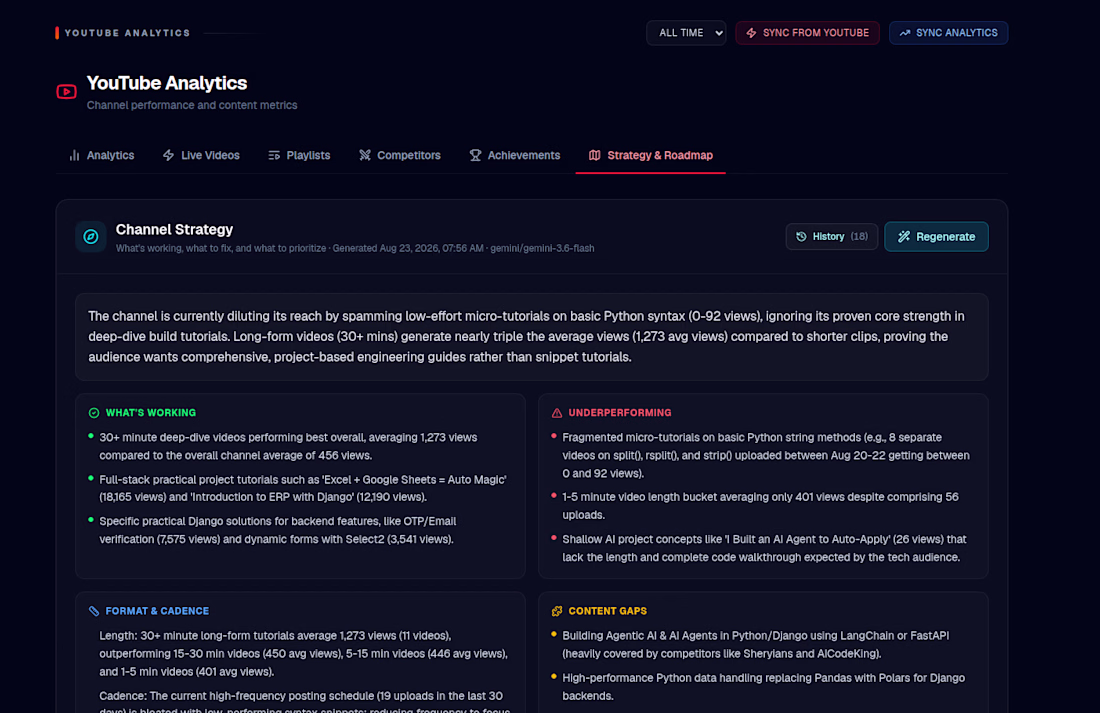Click the red YouTube logo icon

[x=67, y=92]
